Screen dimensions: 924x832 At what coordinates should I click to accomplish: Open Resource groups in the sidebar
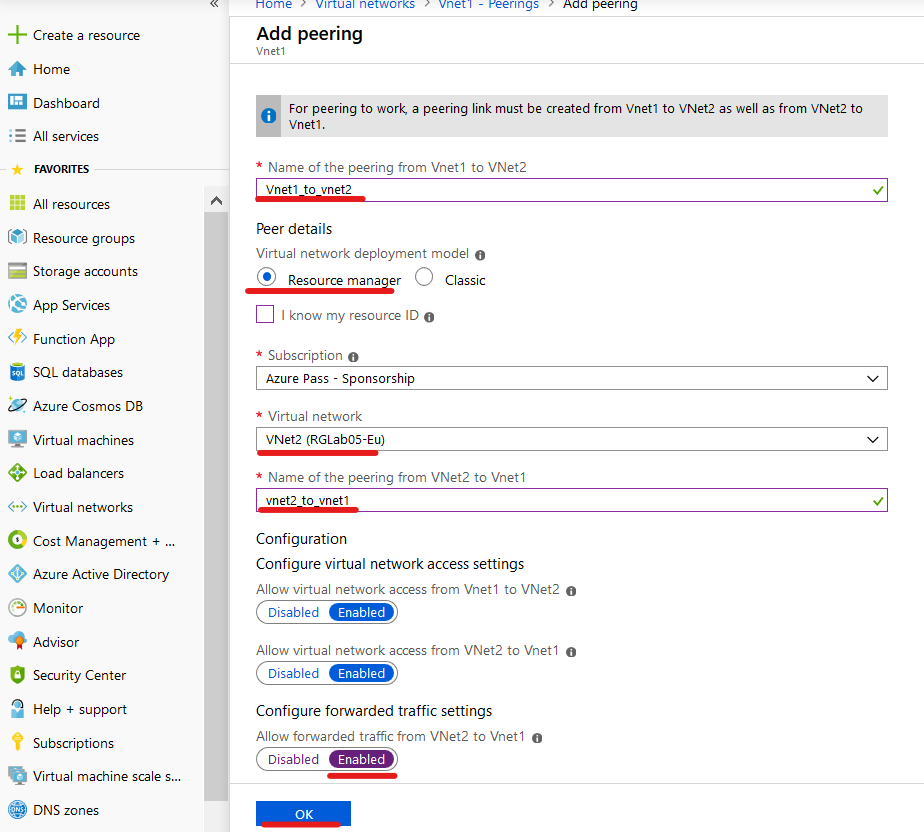tap(84, 238)
